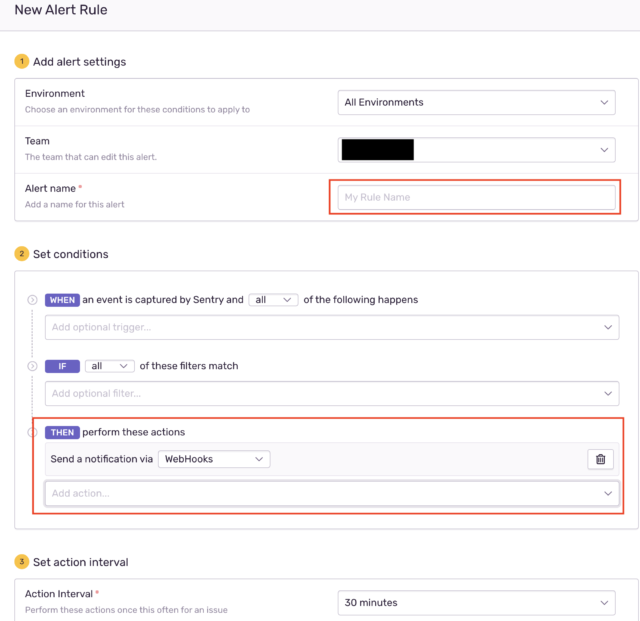Delete the WebHooks notification action via trash icon
This screenshot has height=621, width=640.
[x=600, y=459]
